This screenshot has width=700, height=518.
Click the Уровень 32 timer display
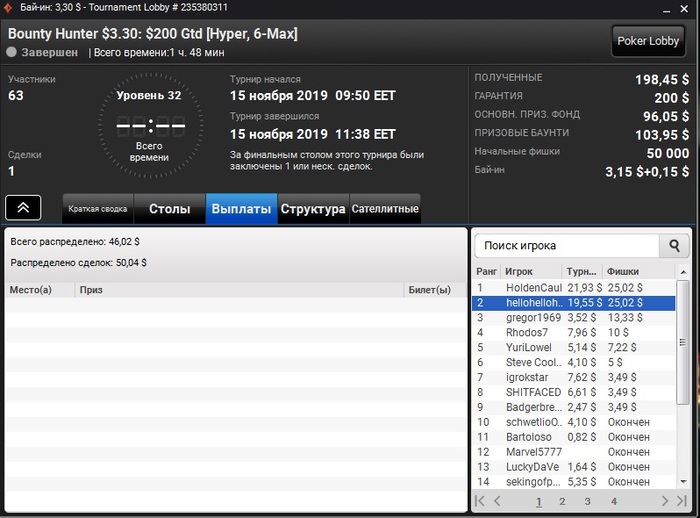[150, 126]
